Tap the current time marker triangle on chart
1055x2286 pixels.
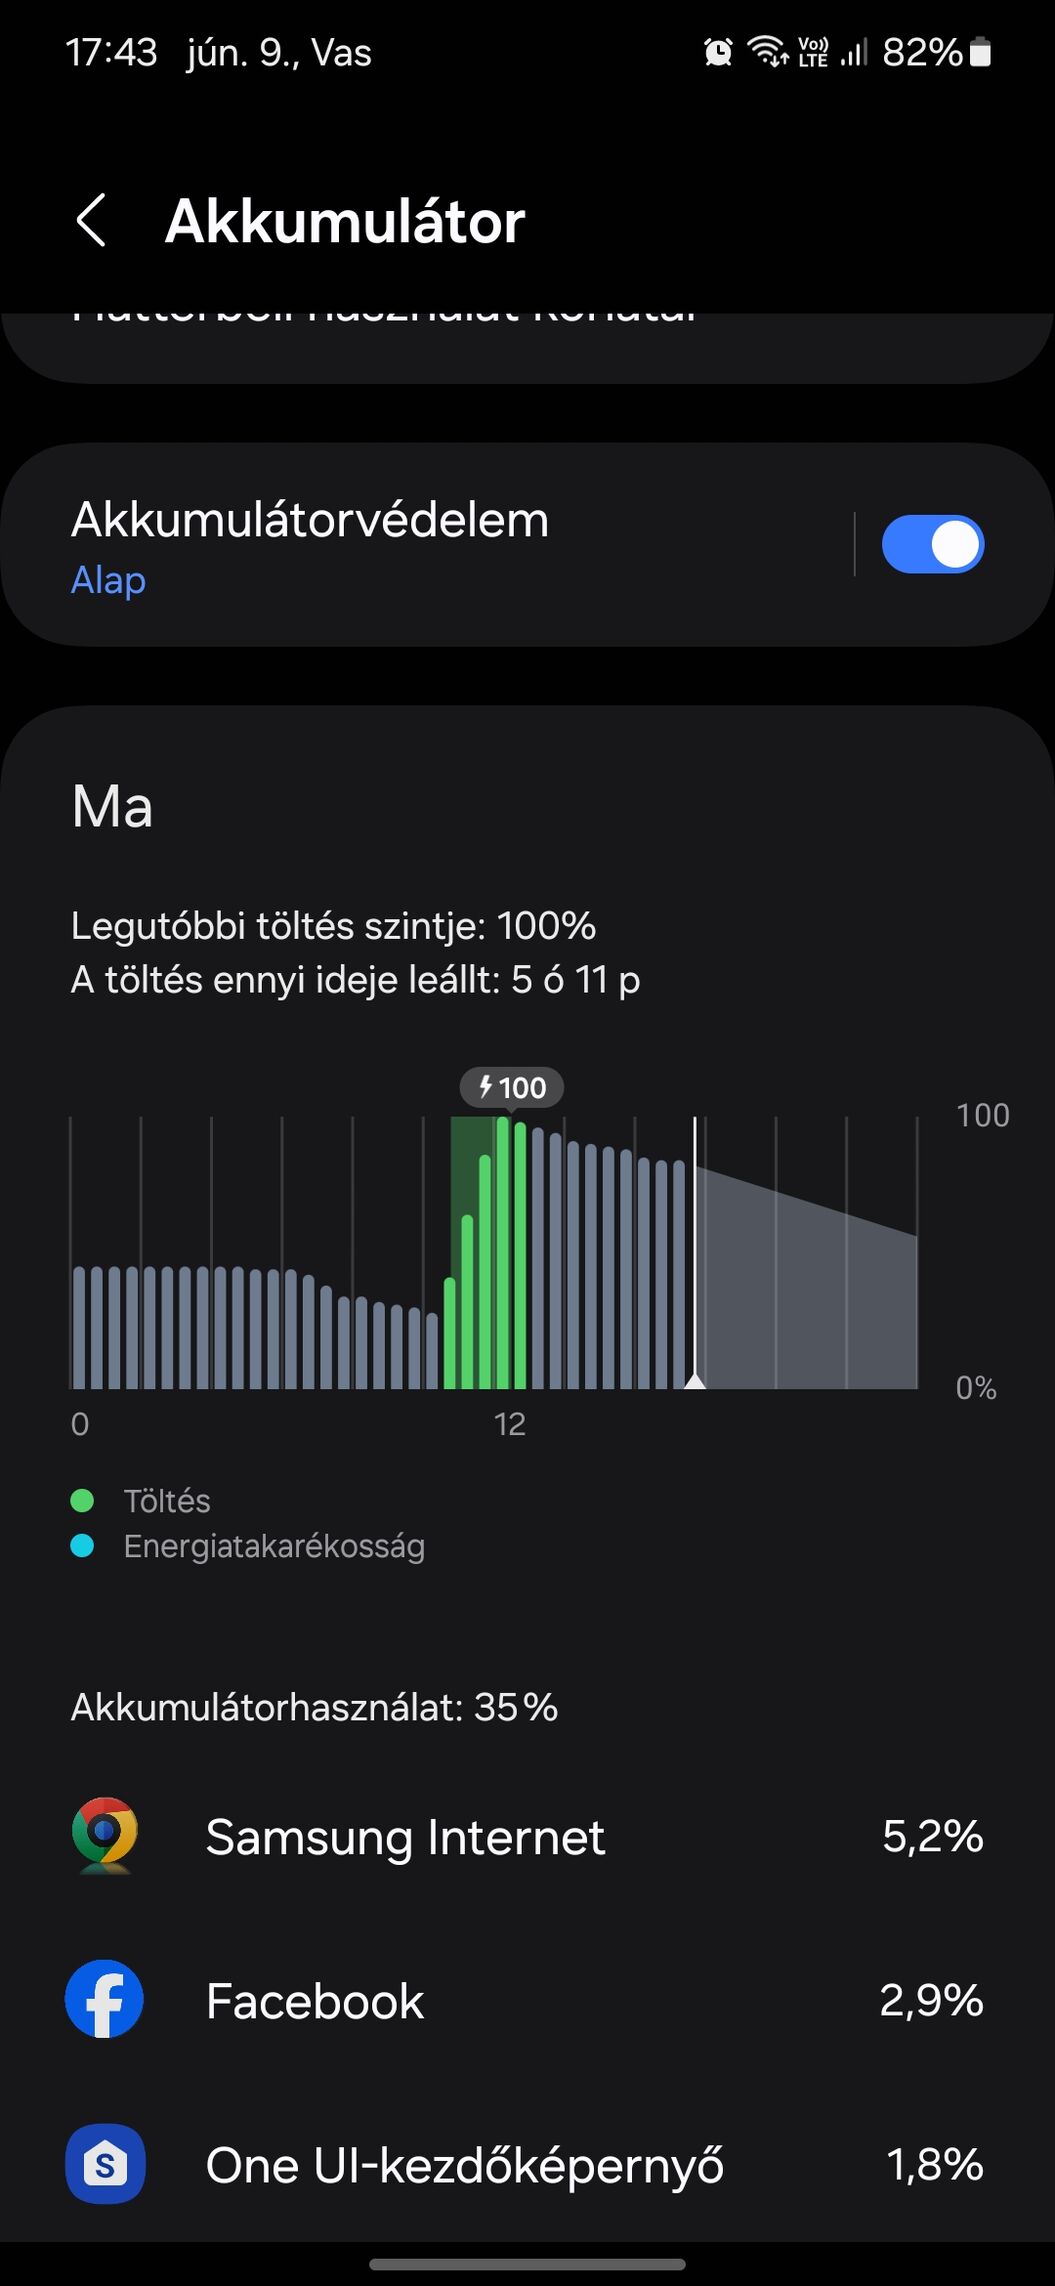coord(695,1380)
